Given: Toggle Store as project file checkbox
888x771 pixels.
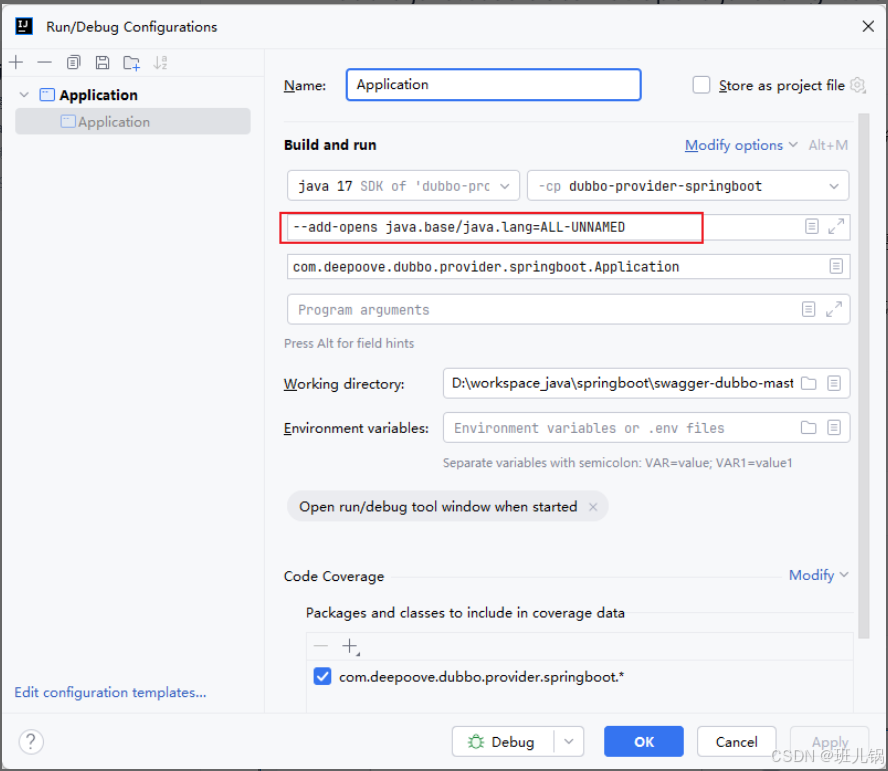Looking at the screenshot, I should pyautogui.click(x=701, y=85).
